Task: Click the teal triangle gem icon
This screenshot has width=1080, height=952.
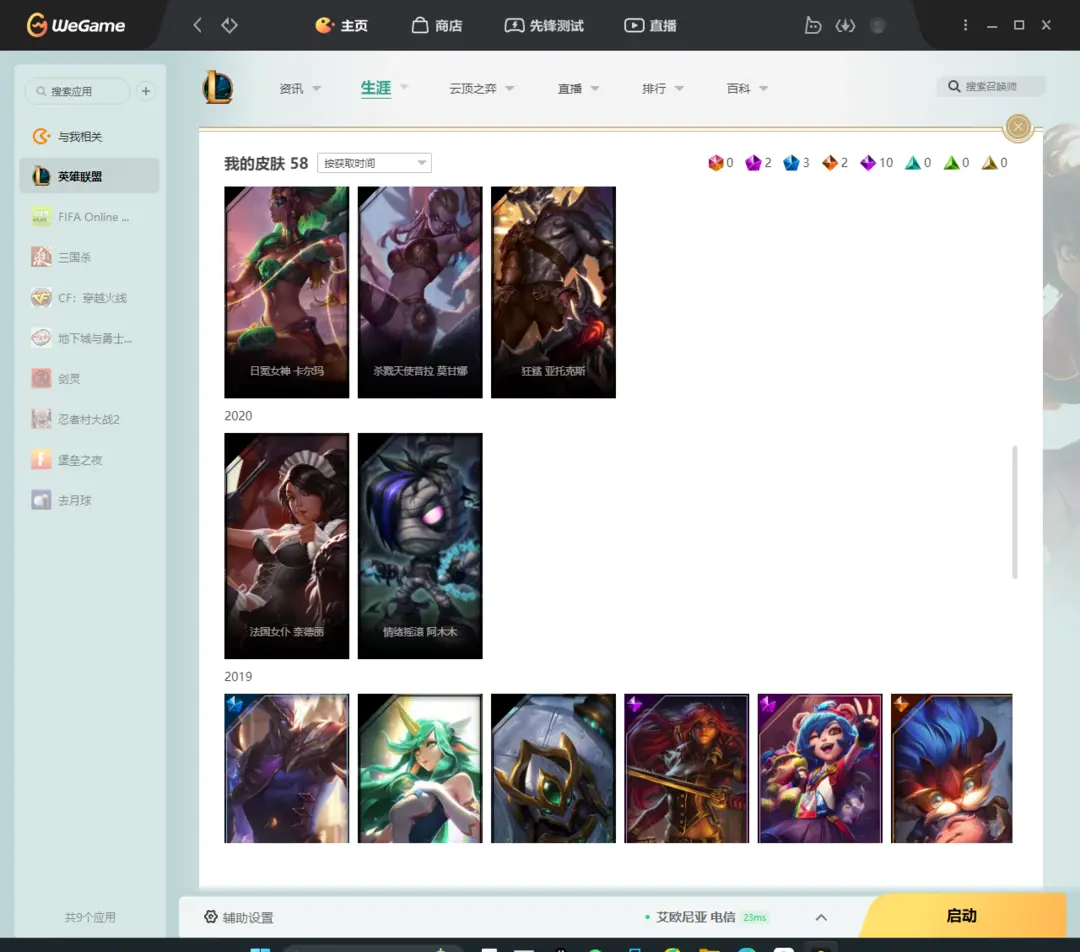Action: [x=913, y=163]
